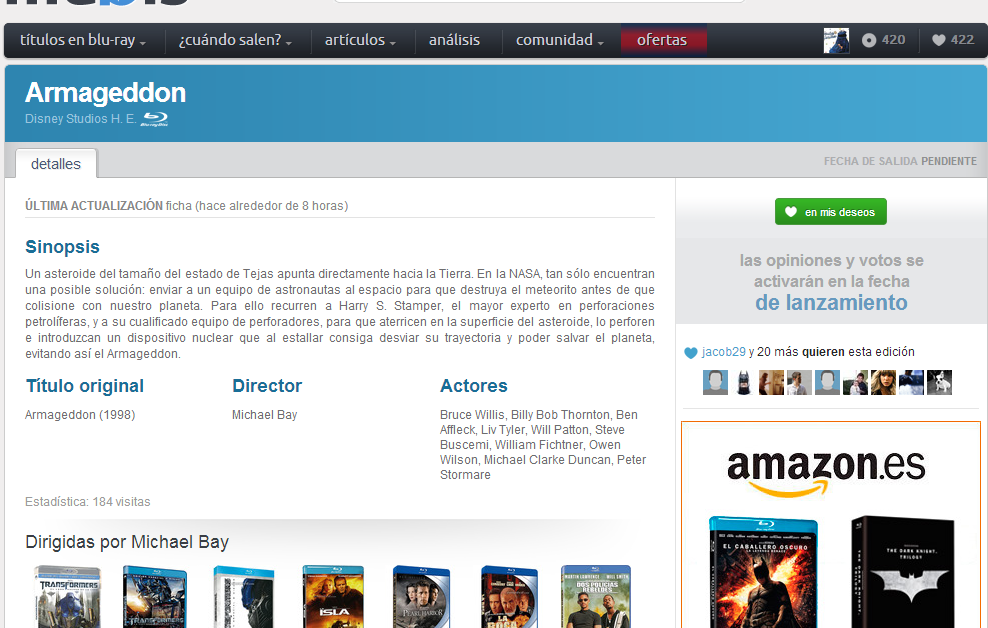Screen dimensions: 988x628
Task: Expand the '¿cuándo salen?' menu
Action: point(236,40)
